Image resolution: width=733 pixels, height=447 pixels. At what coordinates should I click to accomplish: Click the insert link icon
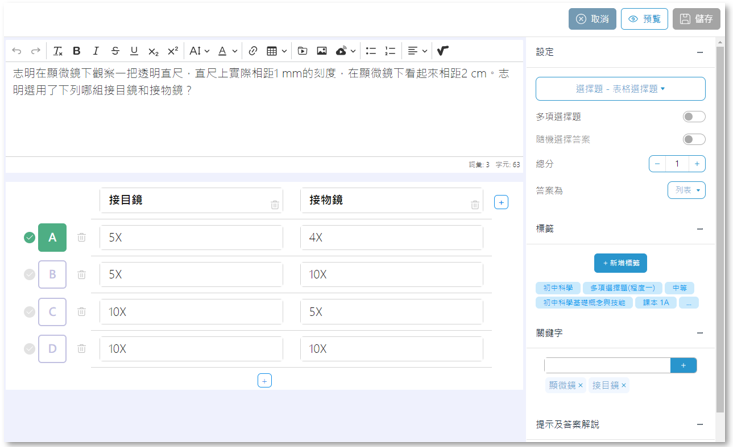(253, 50)
